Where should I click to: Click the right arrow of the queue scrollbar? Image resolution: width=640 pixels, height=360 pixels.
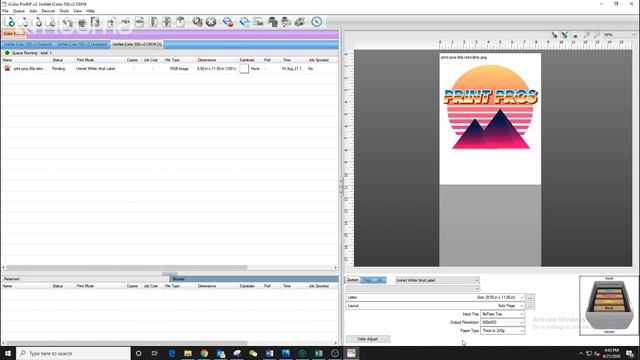click(x=336, y=268)
